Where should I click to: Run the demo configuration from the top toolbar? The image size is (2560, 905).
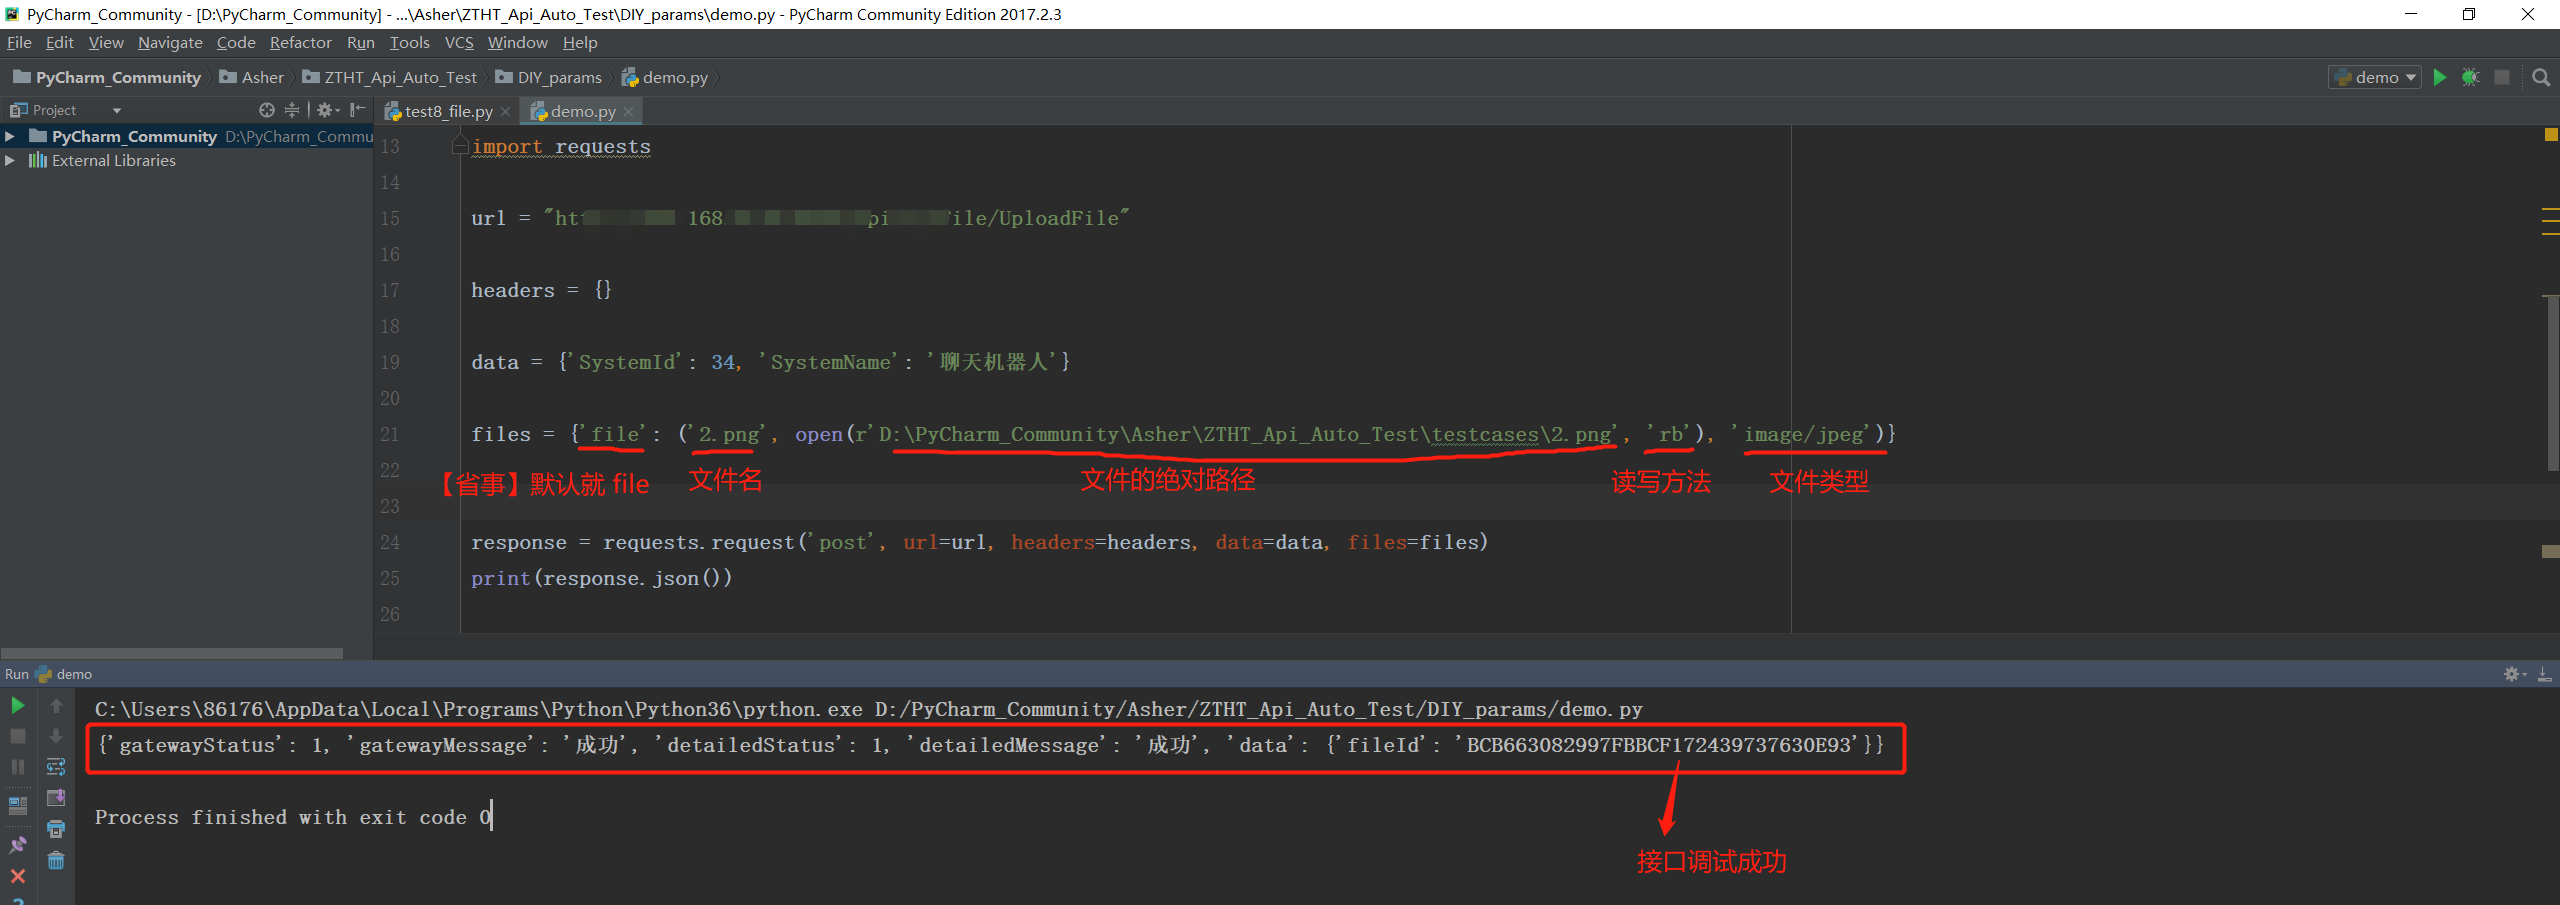coord(2440,77)
